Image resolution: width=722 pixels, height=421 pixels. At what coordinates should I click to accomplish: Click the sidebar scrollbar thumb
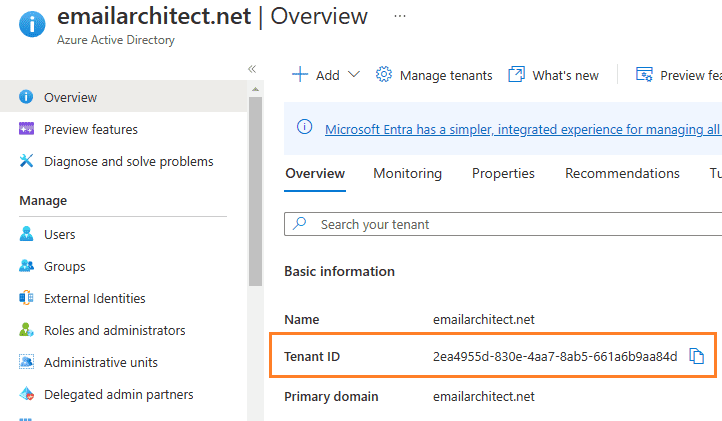coord(255,191)
